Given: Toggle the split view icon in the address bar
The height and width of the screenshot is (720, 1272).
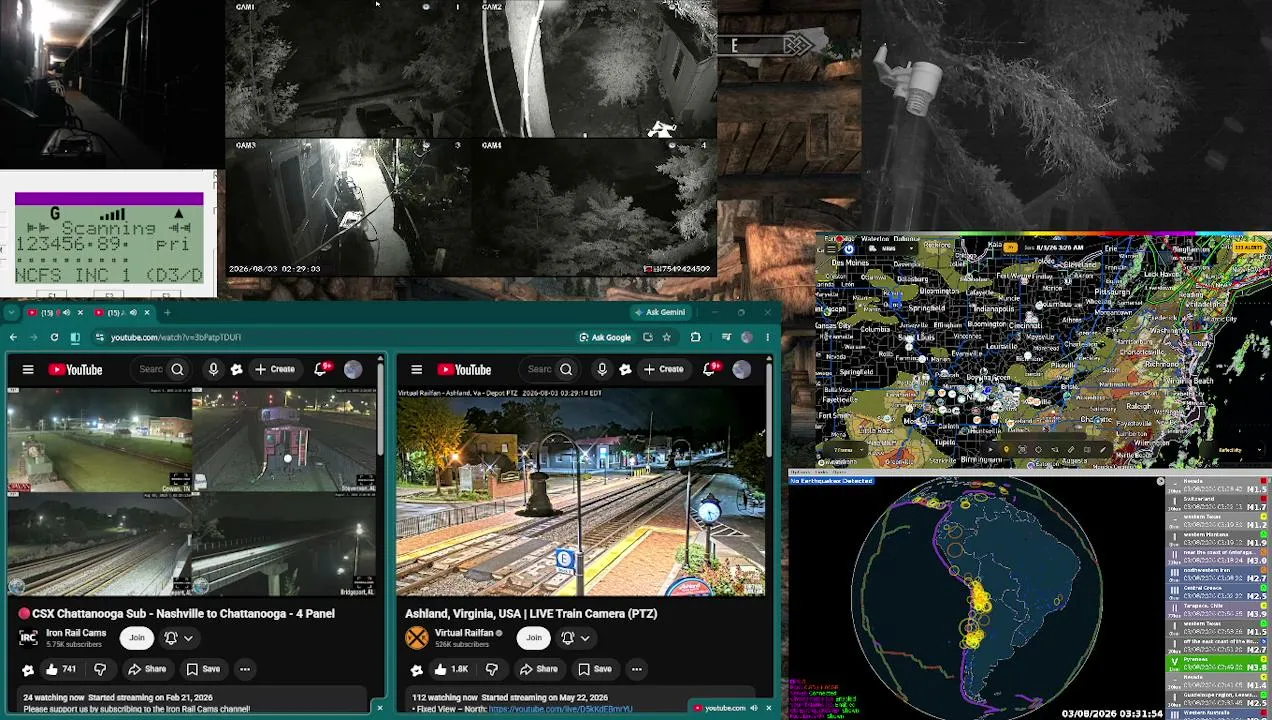Looking at the screenshot, I should [75, 337].
